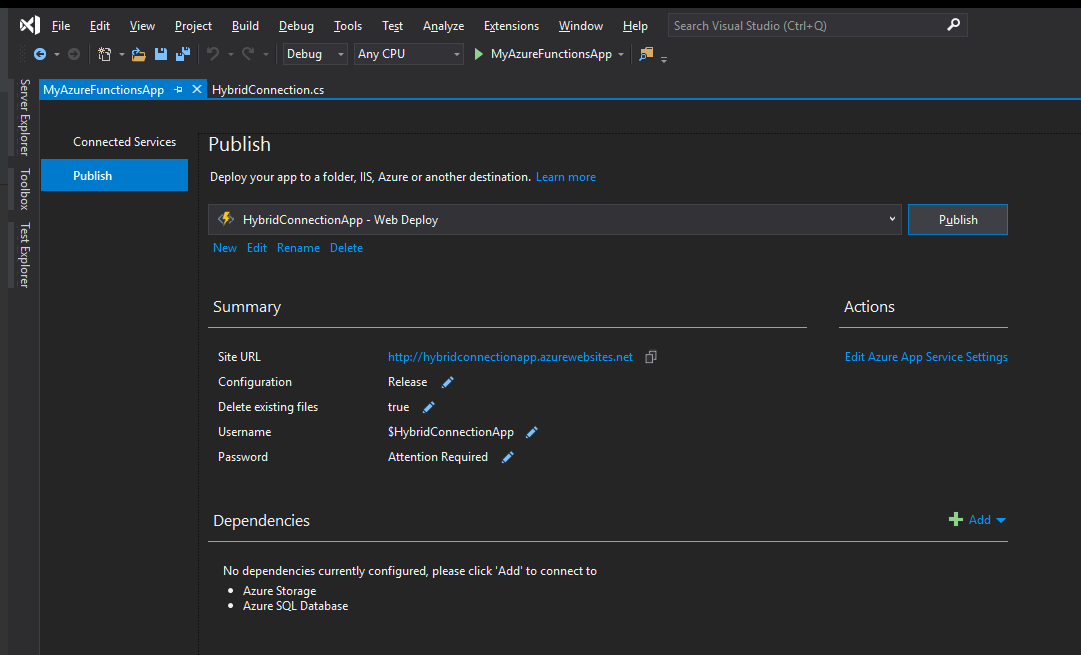Open the Project menu
This screenshot has height=655, width=1081.
[x=193, y=26]
